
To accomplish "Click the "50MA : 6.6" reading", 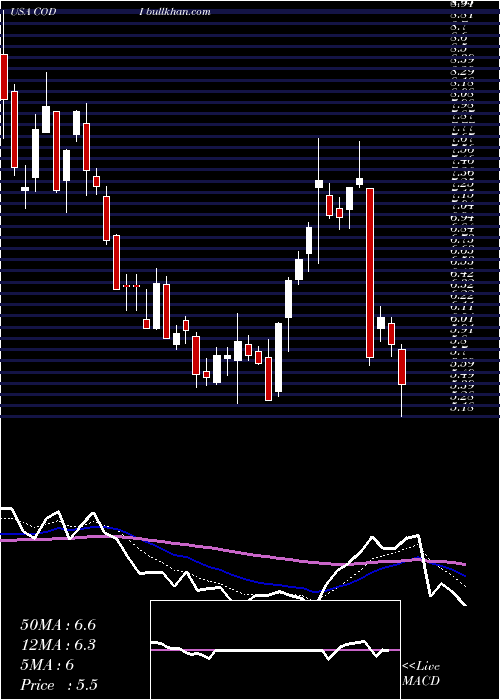I will point(58,625).
